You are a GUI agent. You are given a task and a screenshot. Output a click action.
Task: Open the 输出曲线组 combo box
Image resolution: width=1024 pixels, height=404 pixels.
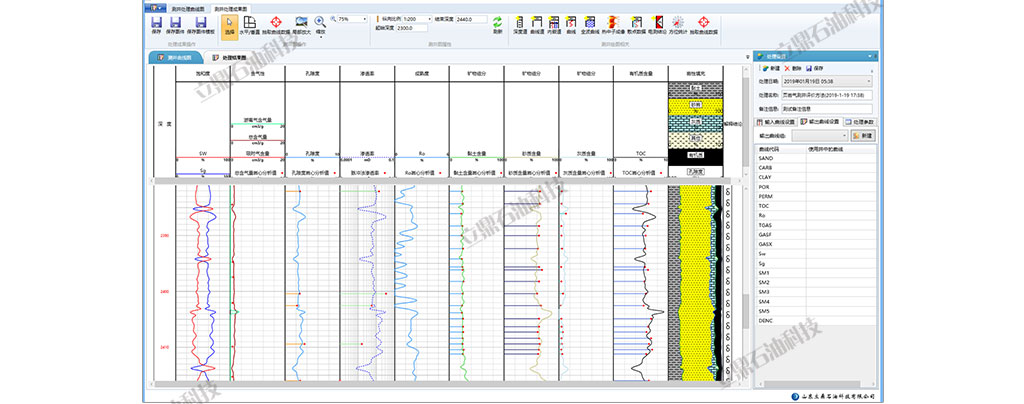819,135
